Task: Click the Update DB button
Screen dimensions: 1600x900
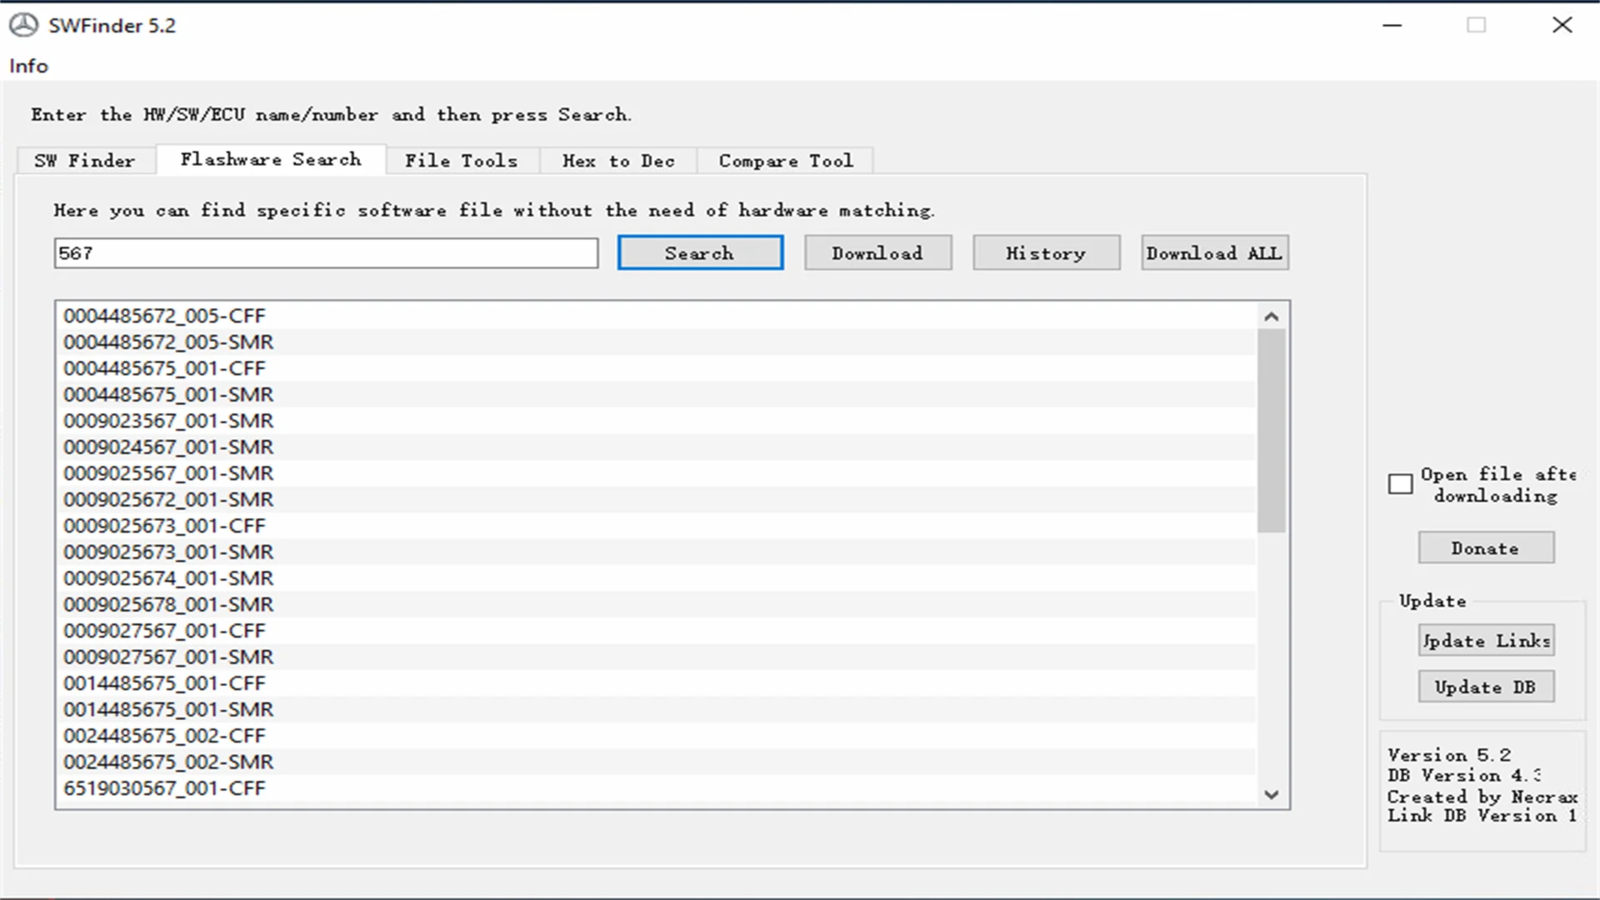Action: (x=1486, y=687)
